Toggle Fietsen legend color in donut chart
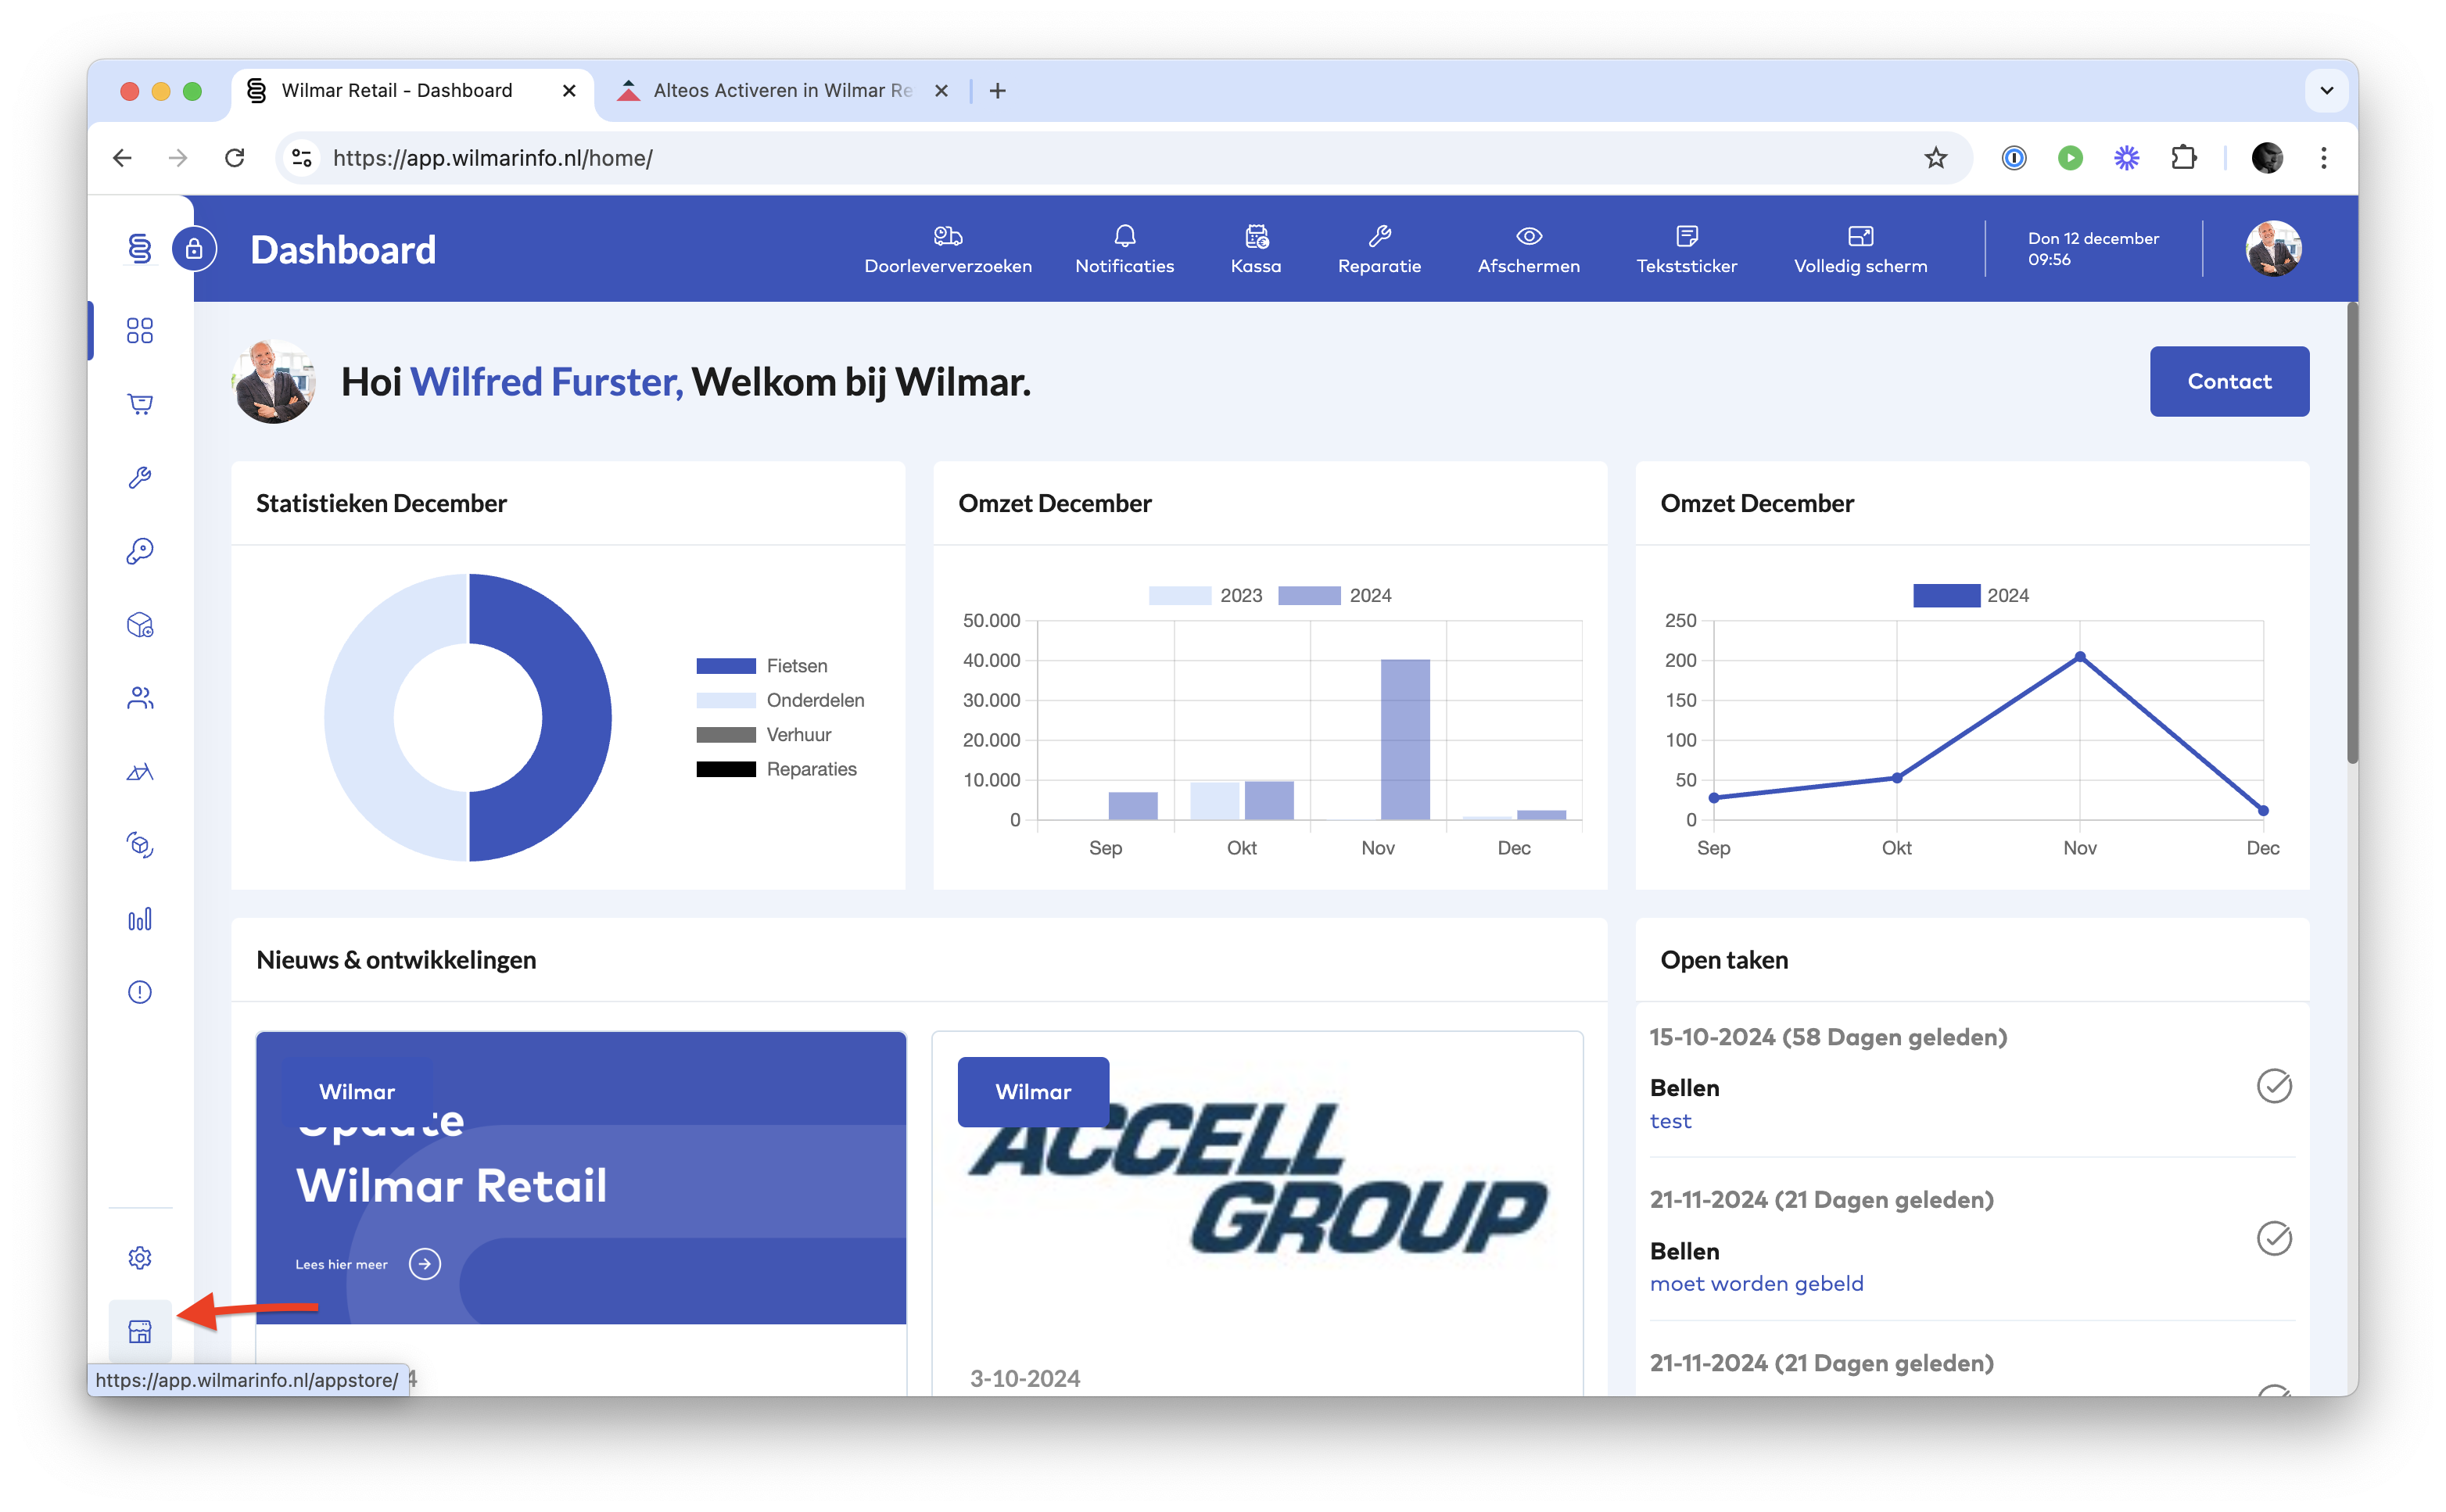This screenshot has width=2446, height=1512. point(726,666)
